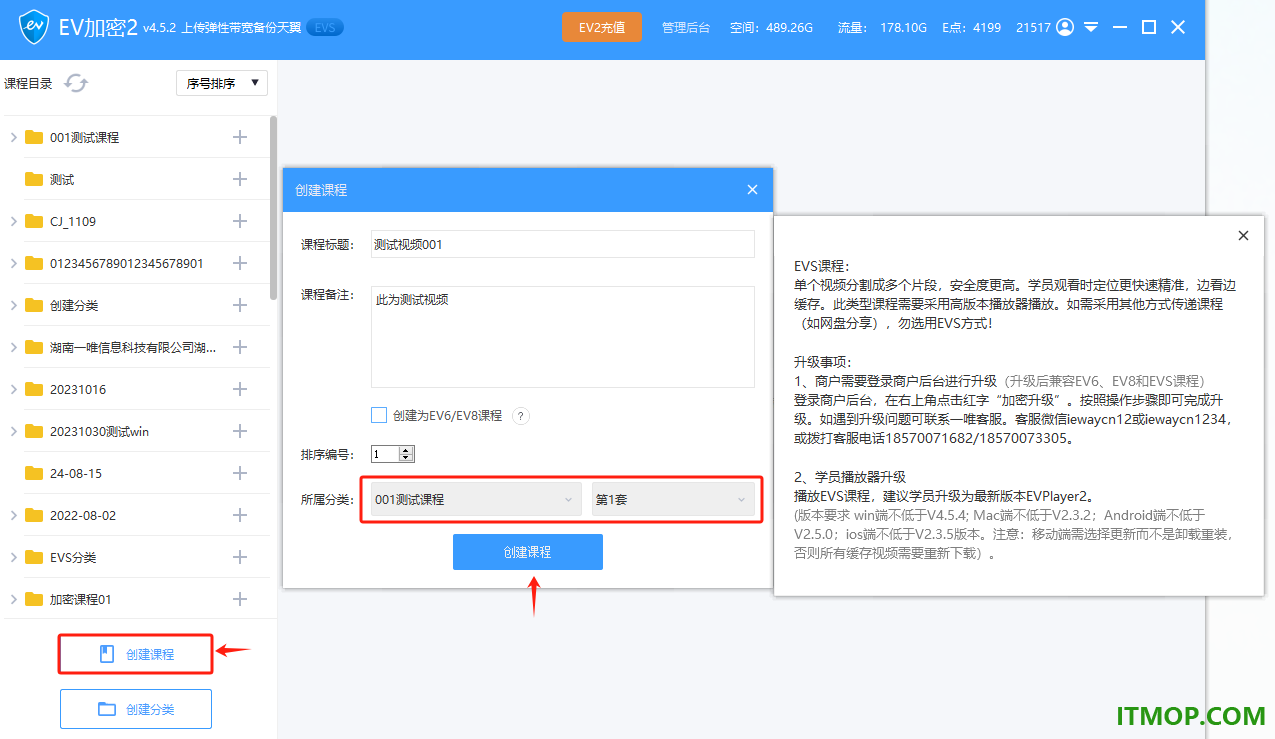Image resolution: width=1275 pixels, height=739 pixels.
Task: Expand the 加密课程01 folder chevron
Action: [x=13, y=599]
